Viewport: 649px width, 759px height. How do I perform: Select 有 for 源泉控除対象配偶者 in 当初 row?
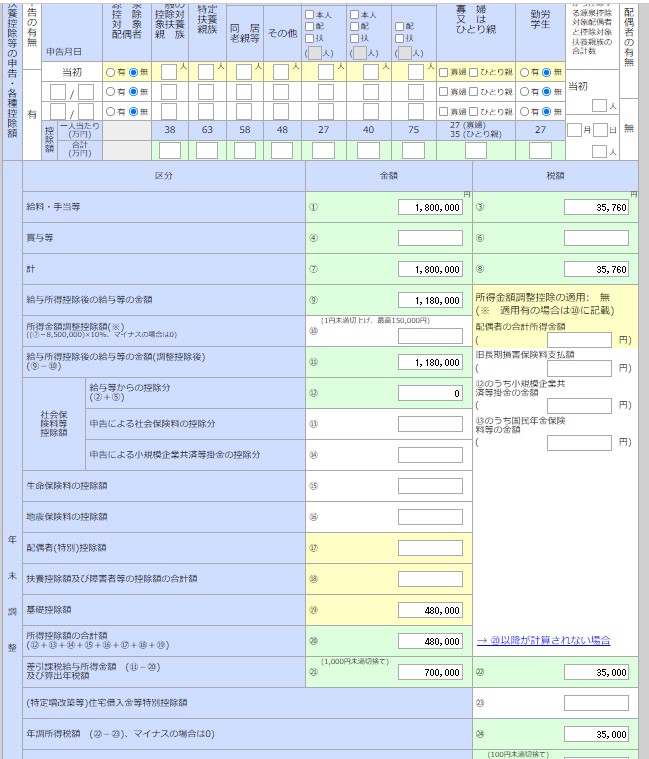pos(110,72)
